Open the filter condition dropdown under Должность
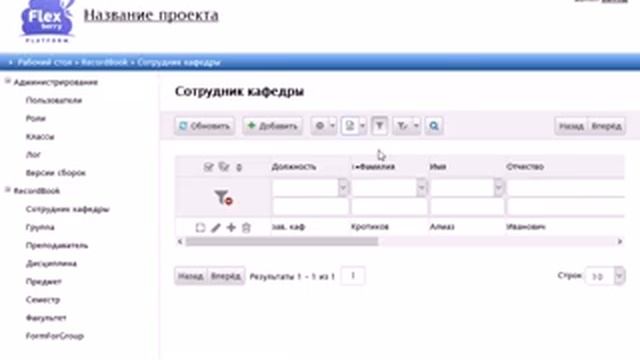 [343, 188]
